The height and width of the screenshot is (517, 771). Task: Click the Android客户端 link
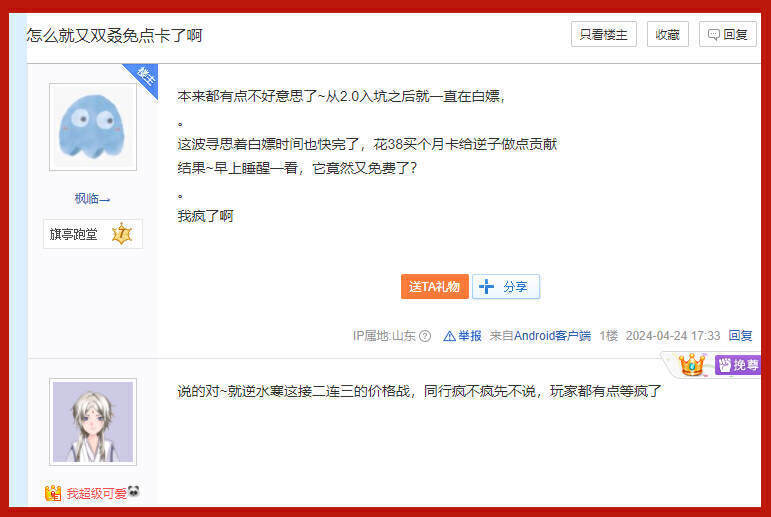[552, 336]
